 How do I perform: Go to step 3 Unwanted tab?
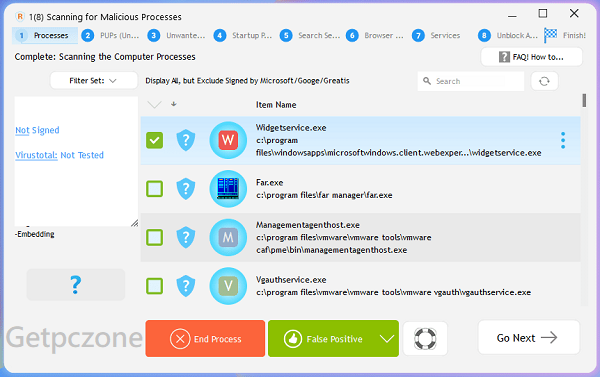pos(177,36)
